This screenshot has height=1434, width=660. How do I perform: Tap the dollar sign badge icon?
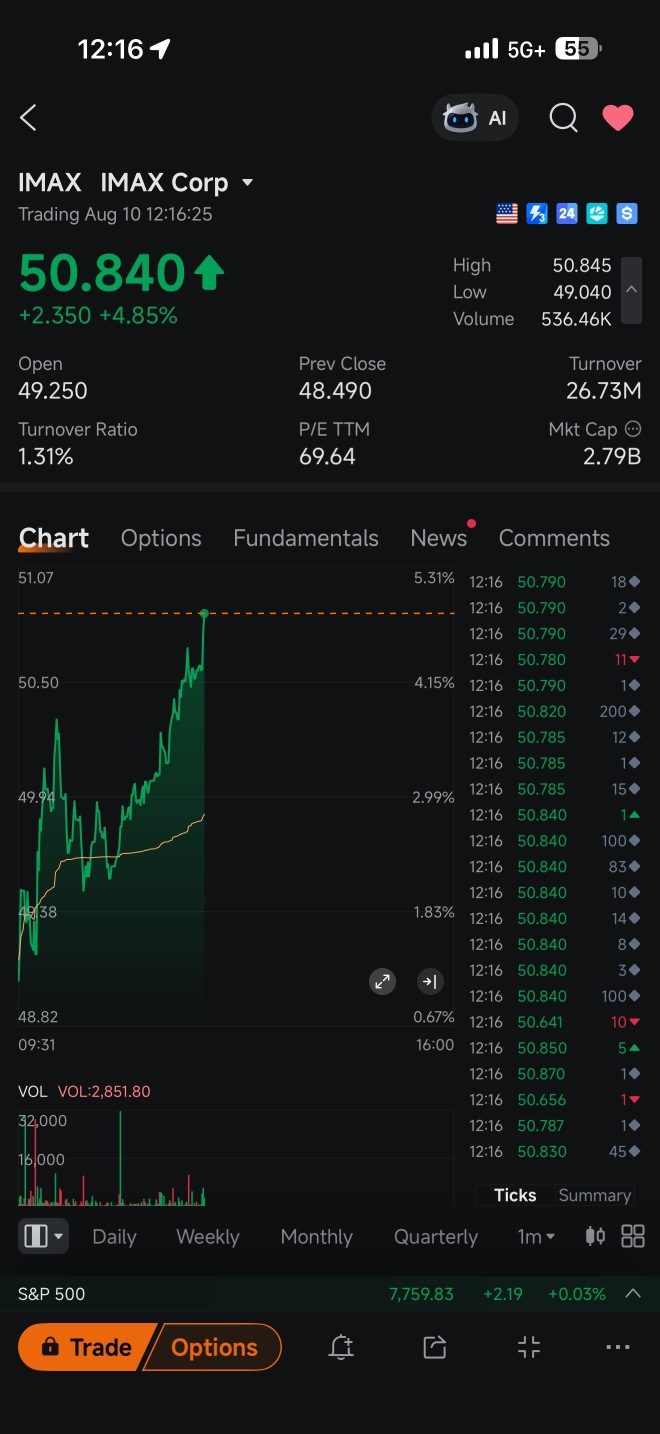(x=627, y=213)
